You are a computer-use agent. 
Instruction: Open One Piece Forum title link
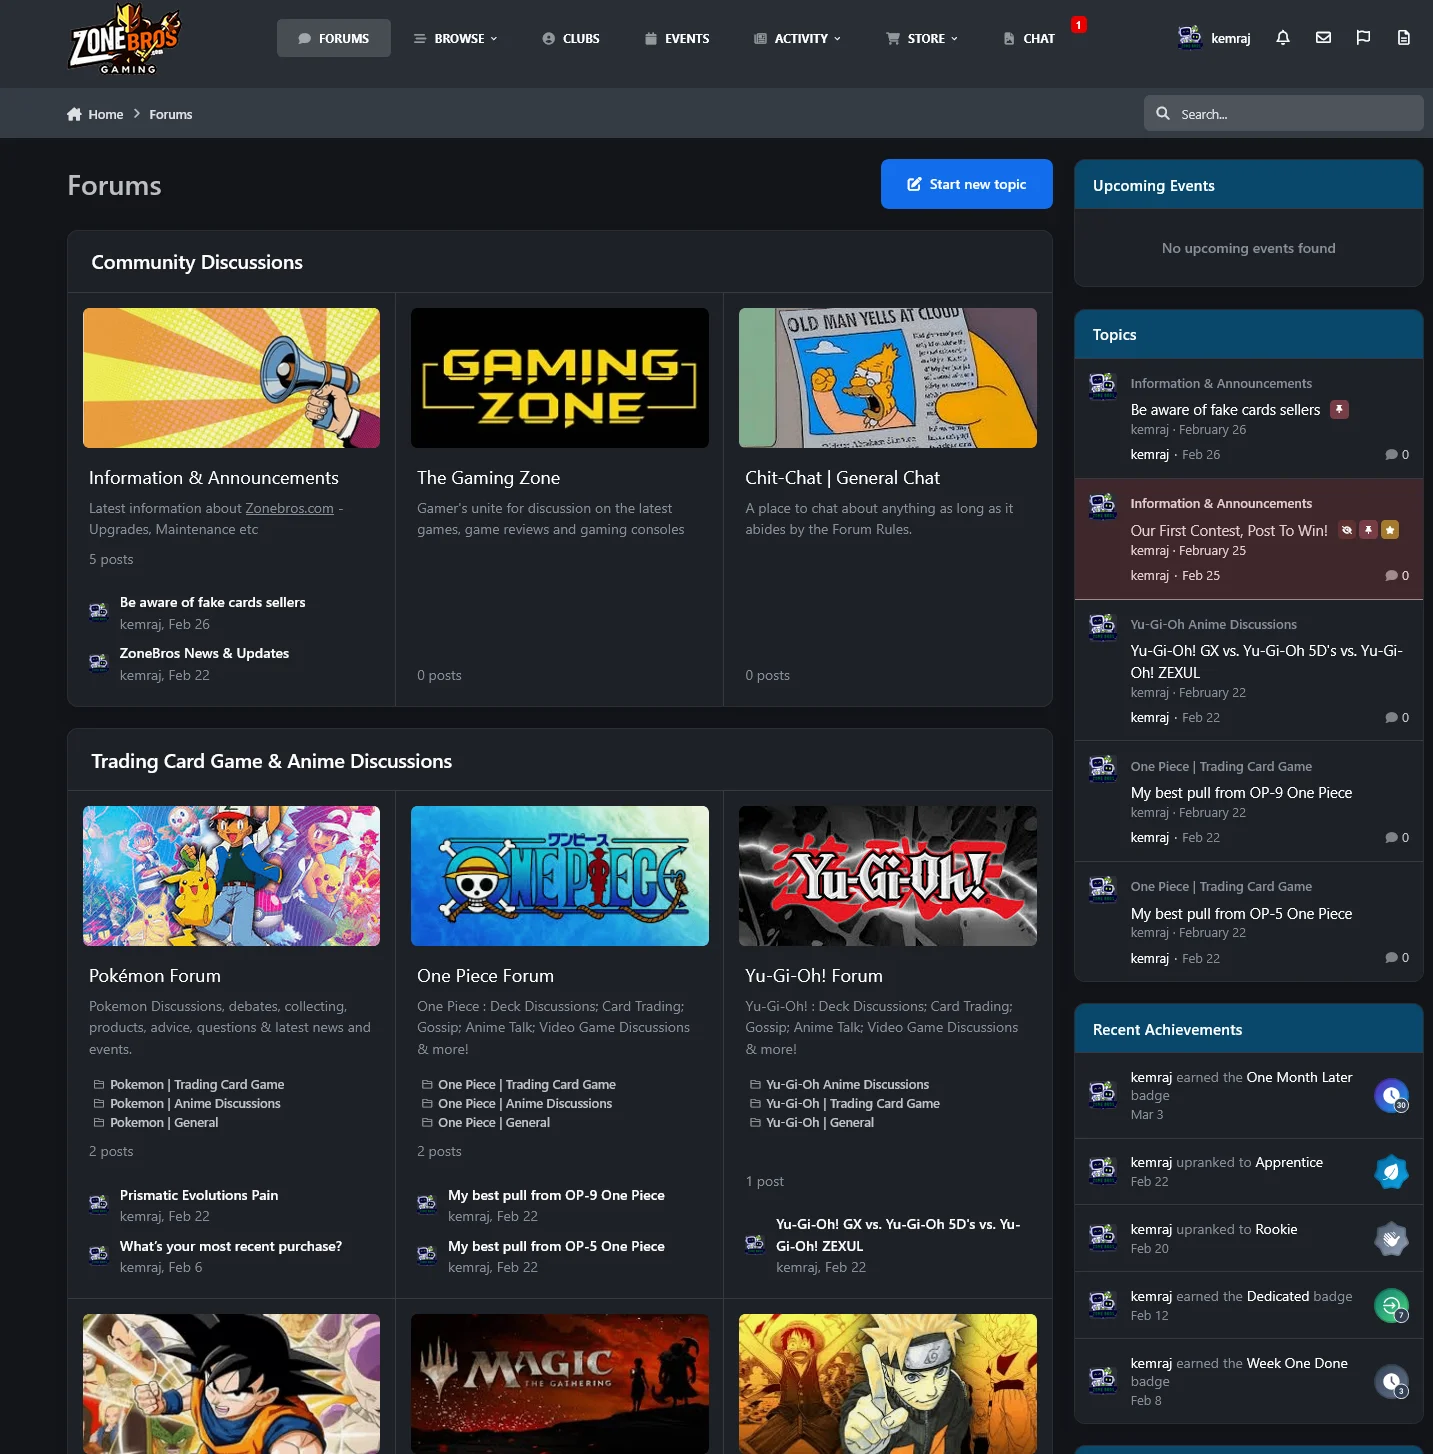click(485, 976)
